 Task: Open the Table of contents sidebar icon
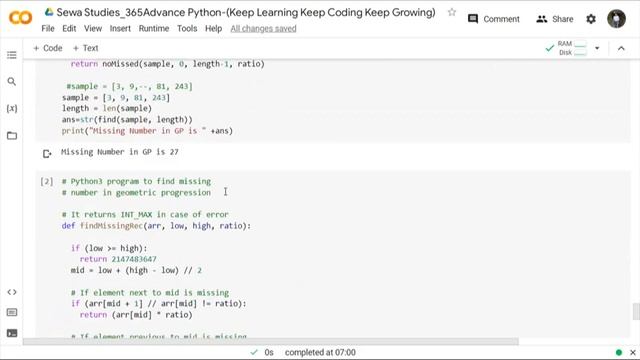click(x=12, y=55)
